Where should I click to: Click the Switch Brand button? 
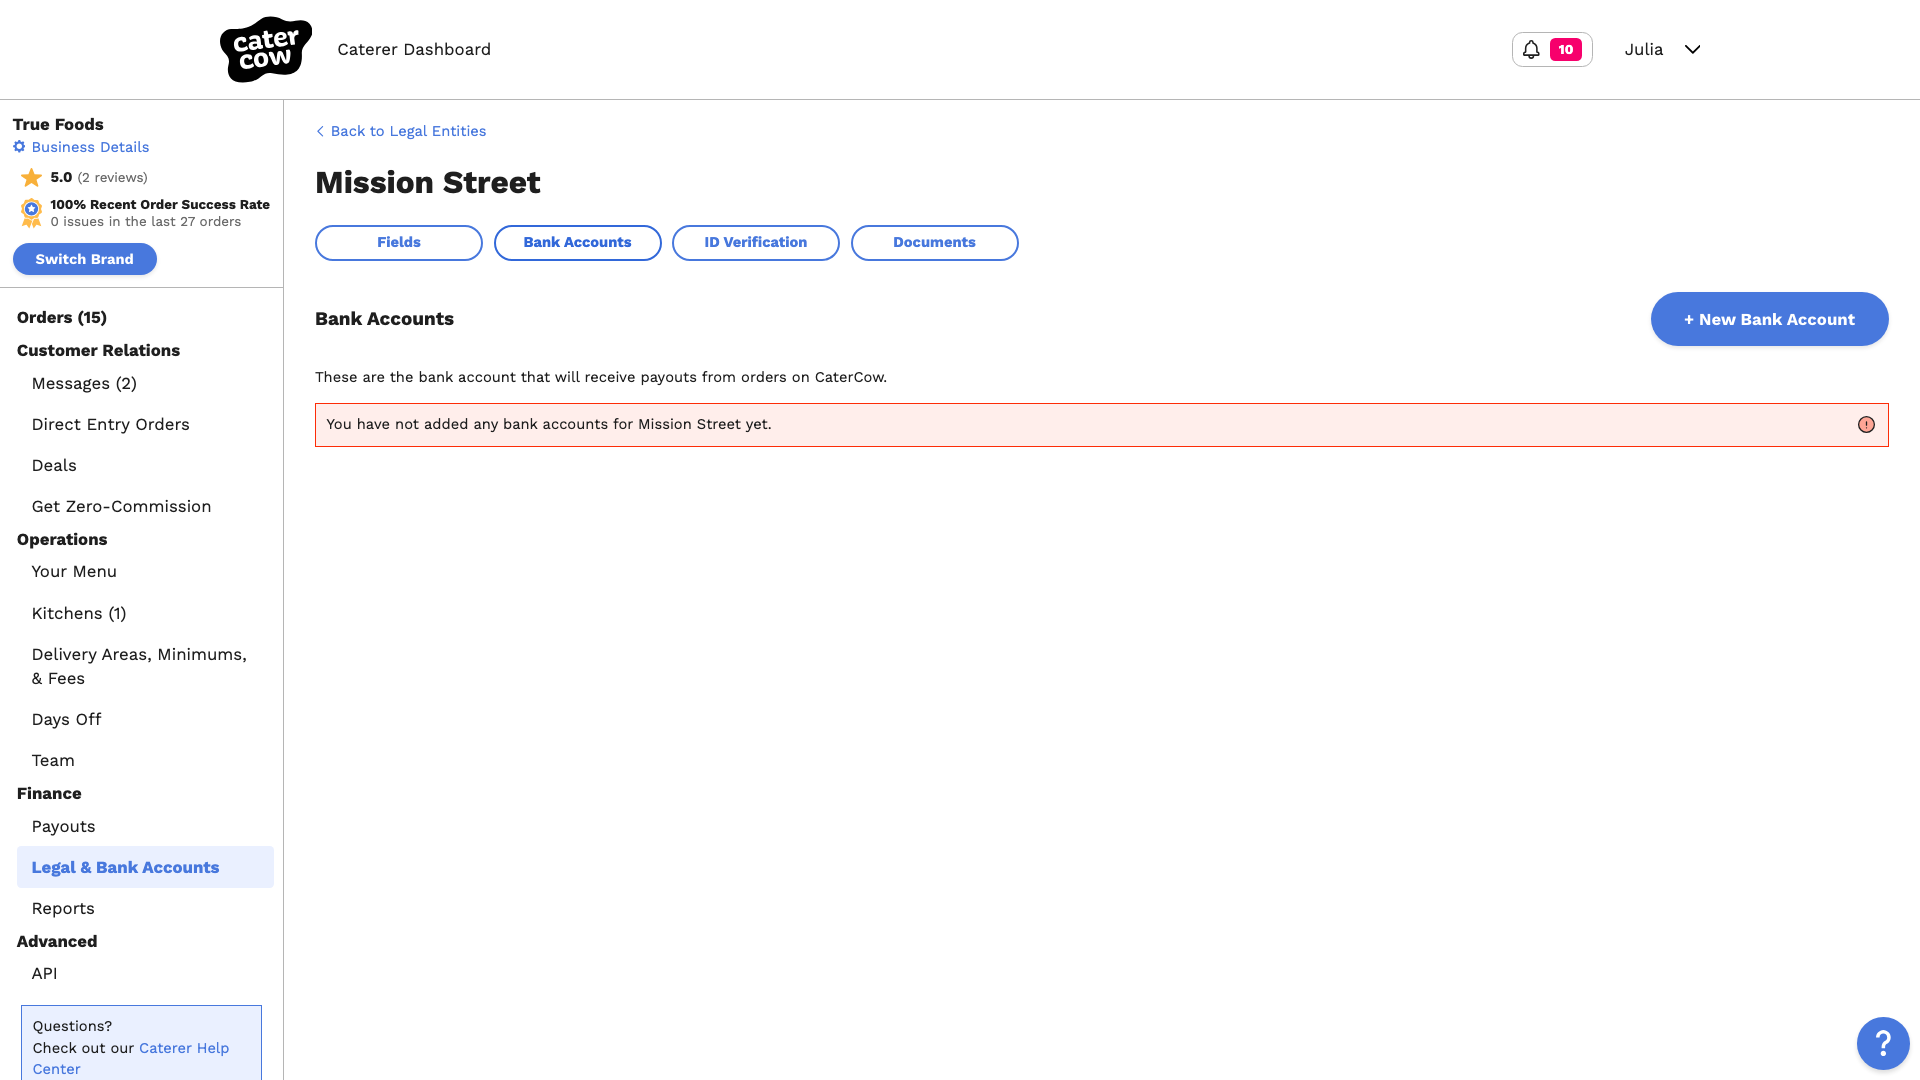coord(85,259)
